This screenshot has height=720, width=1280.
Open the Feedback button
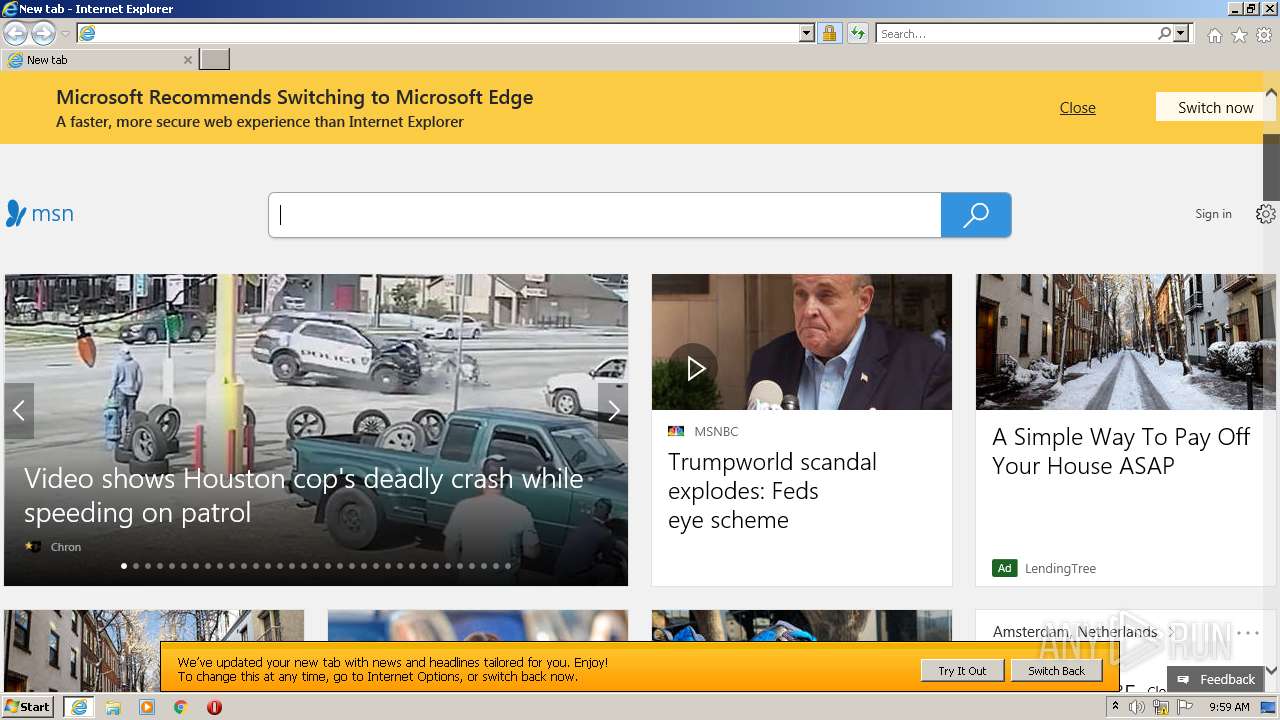tap(1216, 679)
